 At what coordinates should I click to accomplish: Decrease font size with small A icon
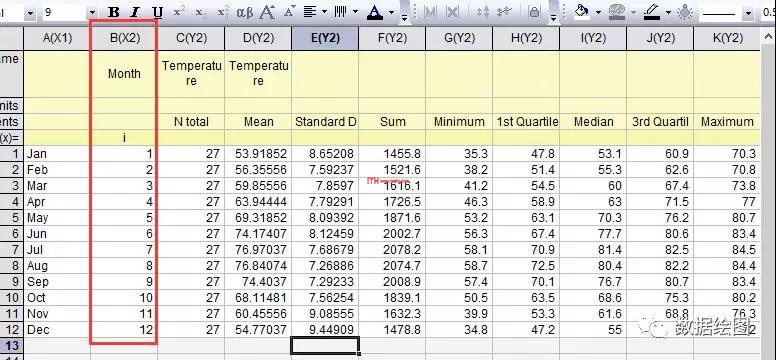coord(289,10)
